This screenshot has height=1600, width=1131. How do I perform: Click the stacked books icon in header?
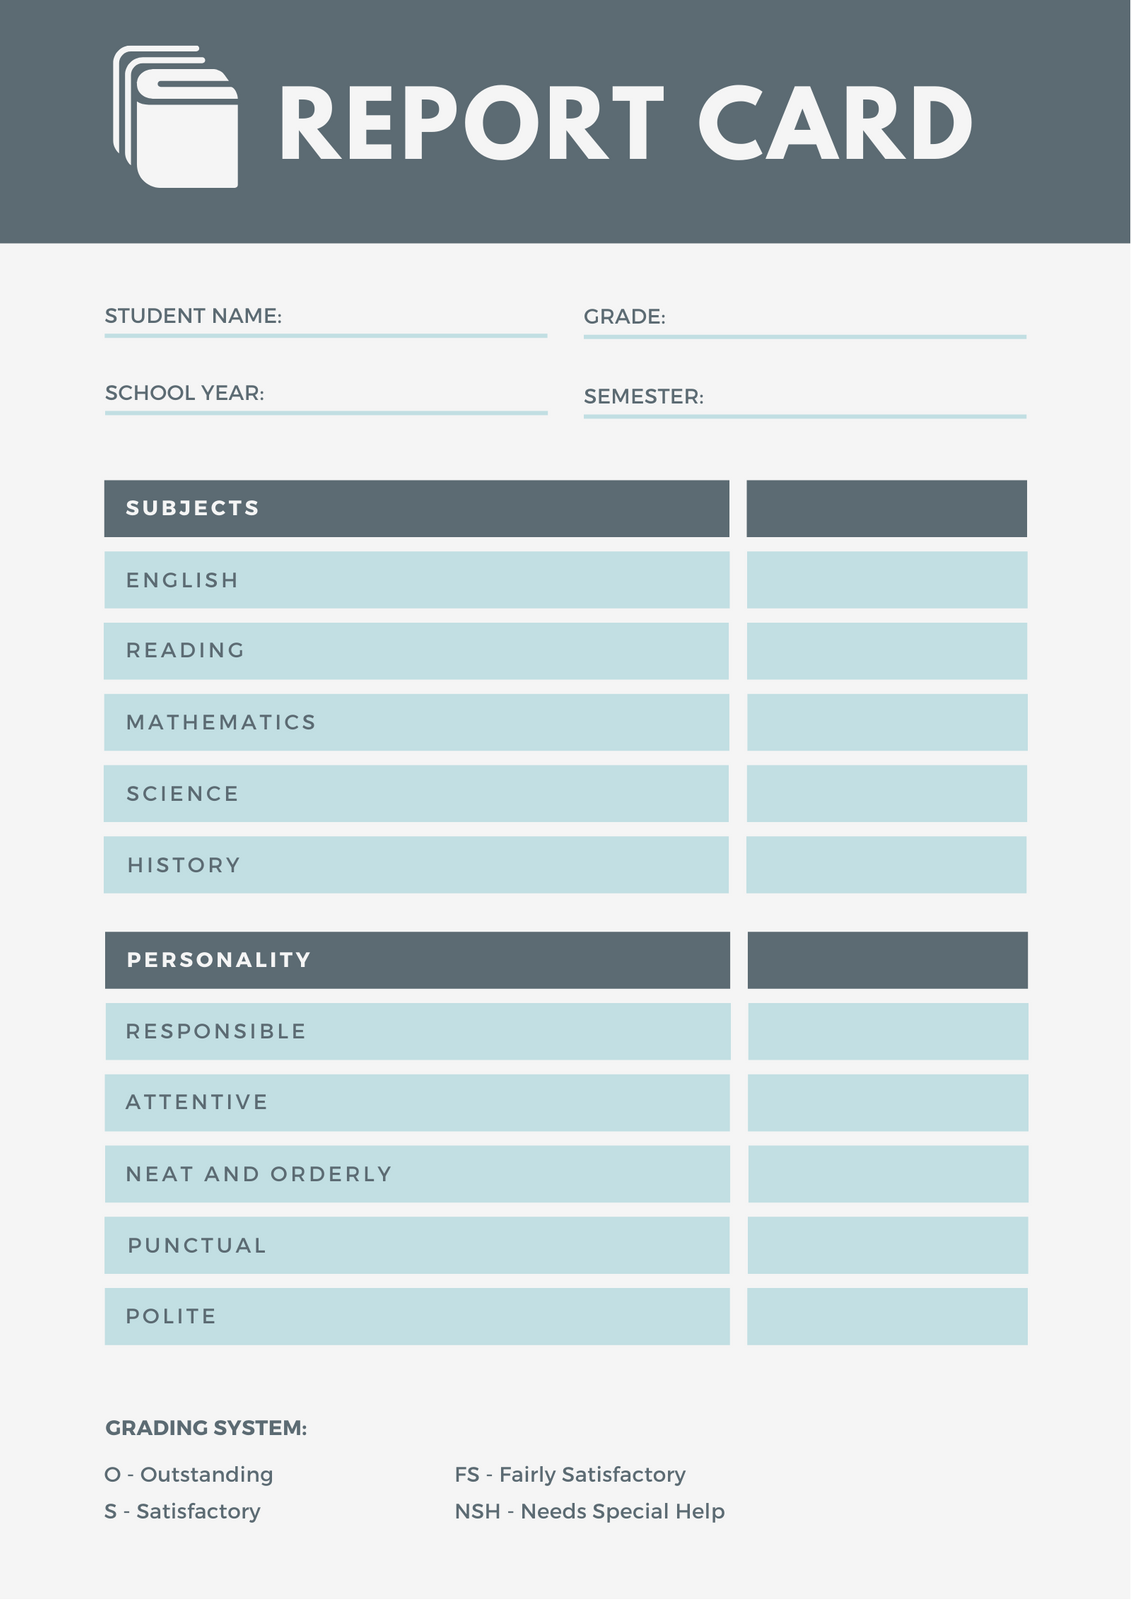(176, 117)
